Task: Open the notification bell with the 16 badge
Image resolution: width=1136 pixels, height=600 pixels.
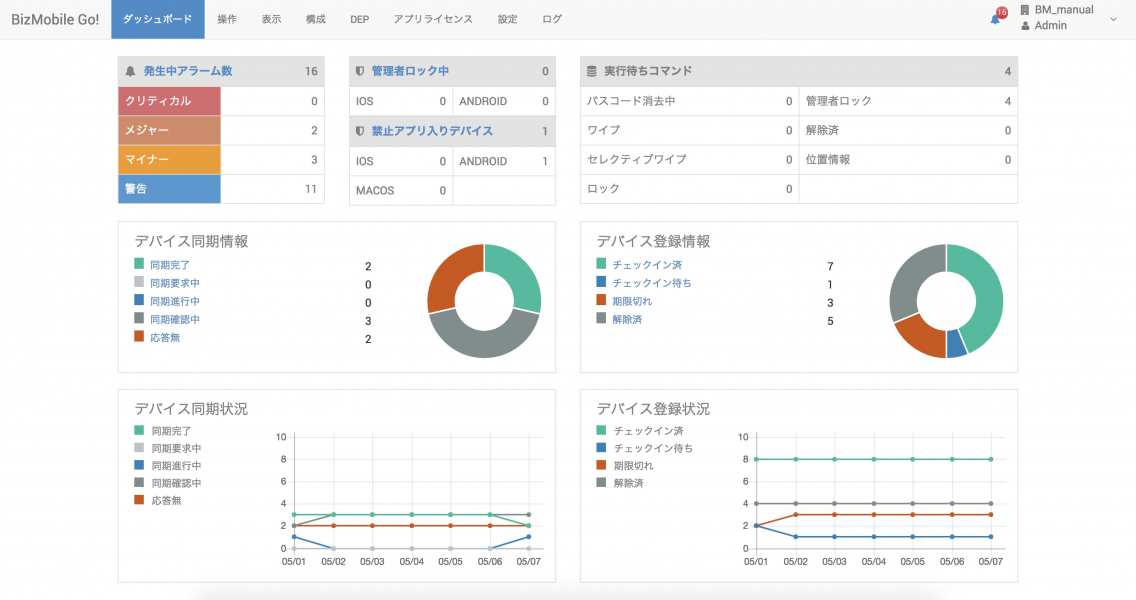Action: pyautogui.click(x=999, y=17)
